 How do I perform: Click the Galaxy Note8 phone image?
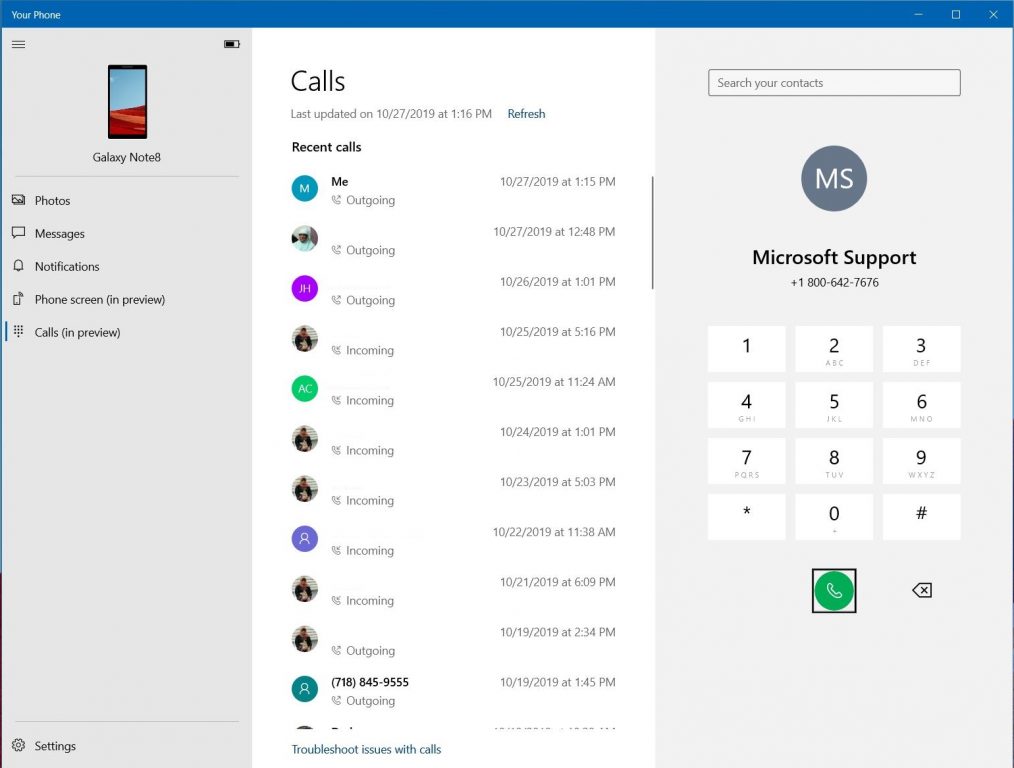[x=127, y=102]
